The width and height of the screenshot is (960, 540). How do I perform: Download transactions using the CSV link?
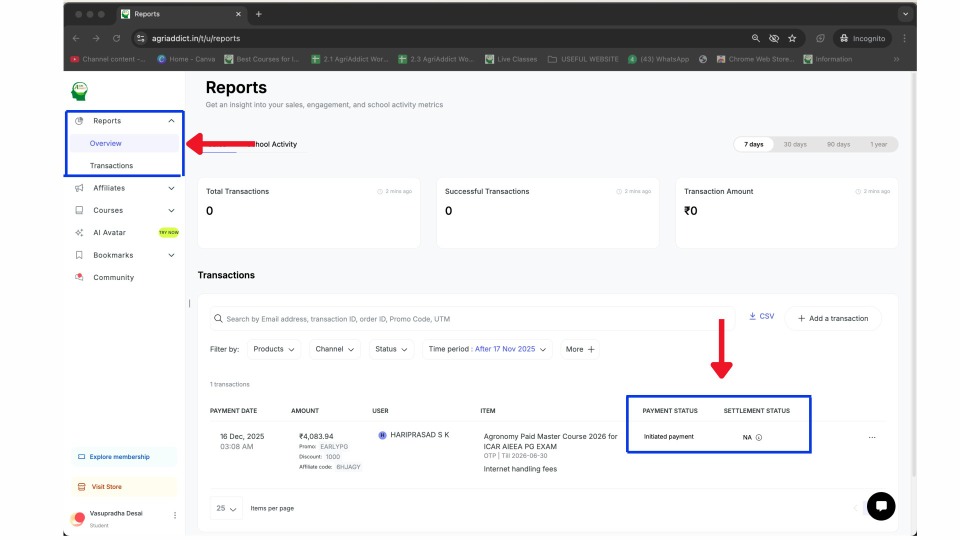click(761, 316)
